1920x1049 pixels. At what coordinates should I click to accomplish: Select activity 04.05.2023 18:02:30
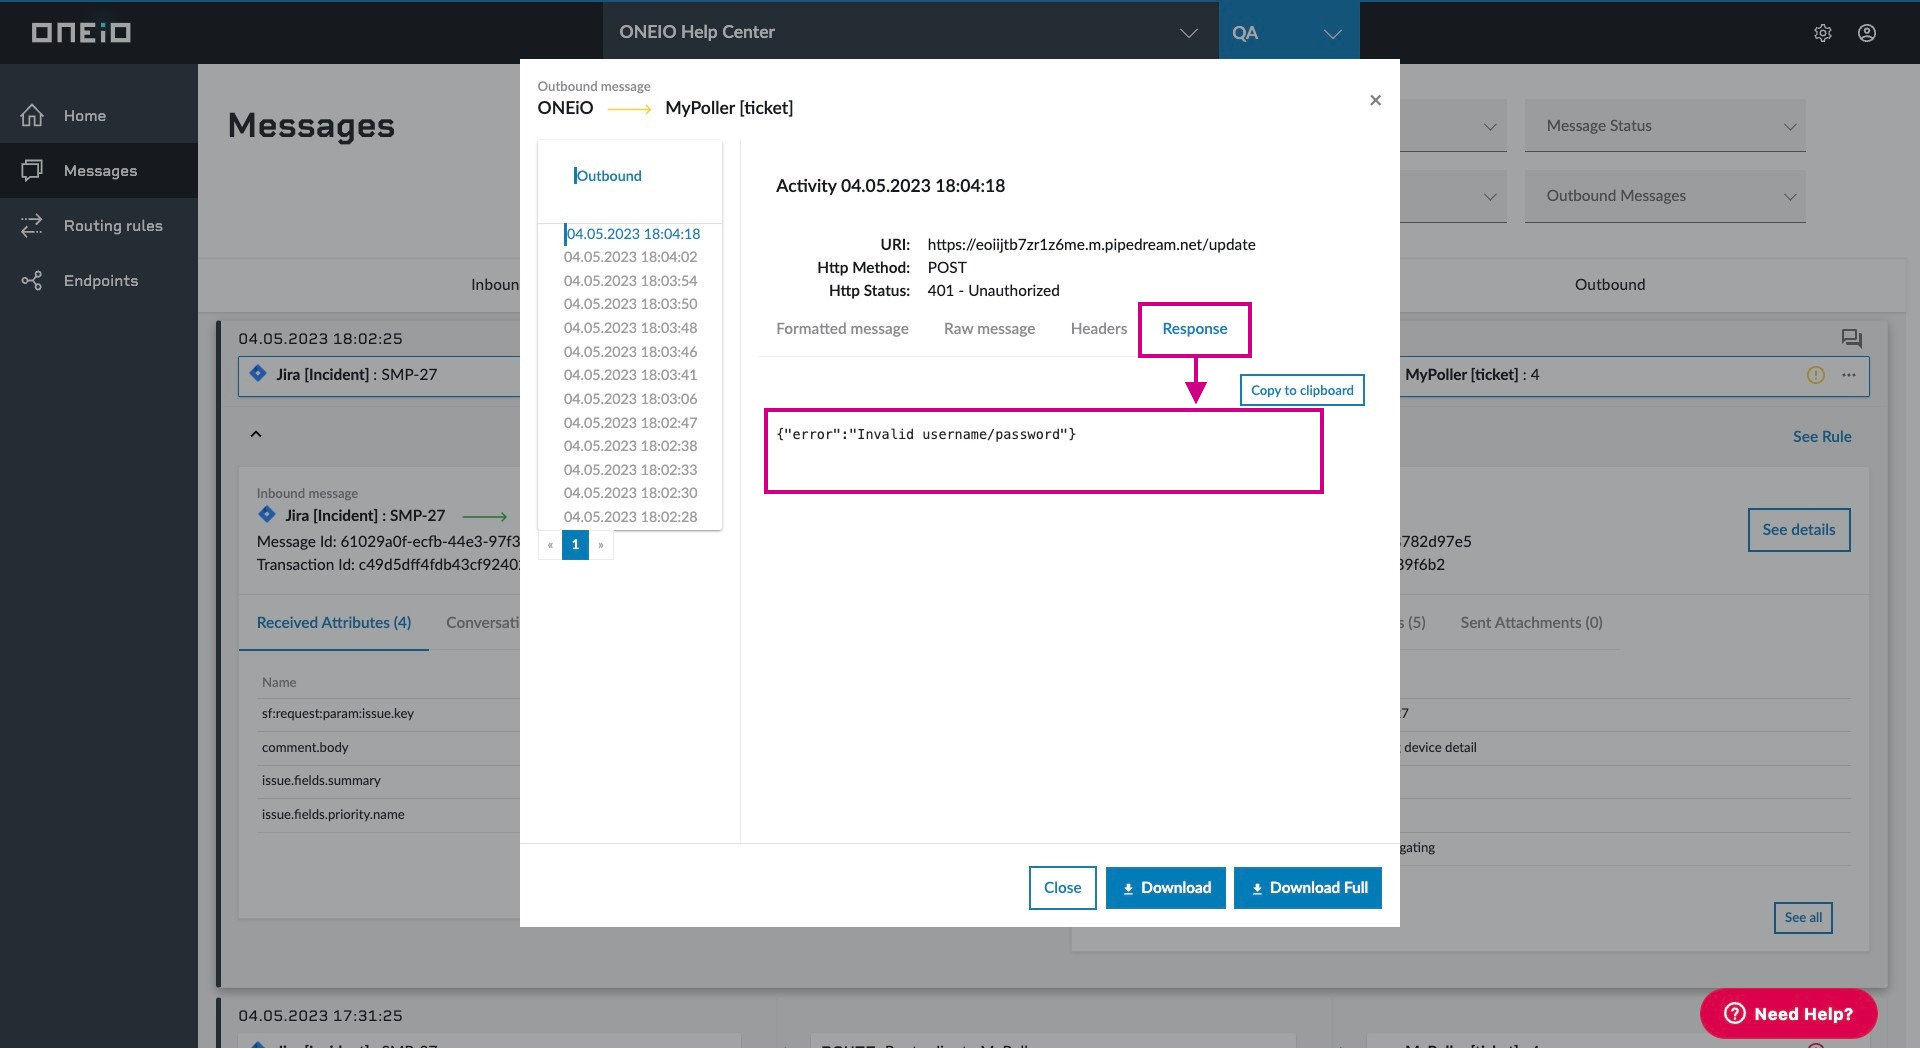(x=630, y=493)
